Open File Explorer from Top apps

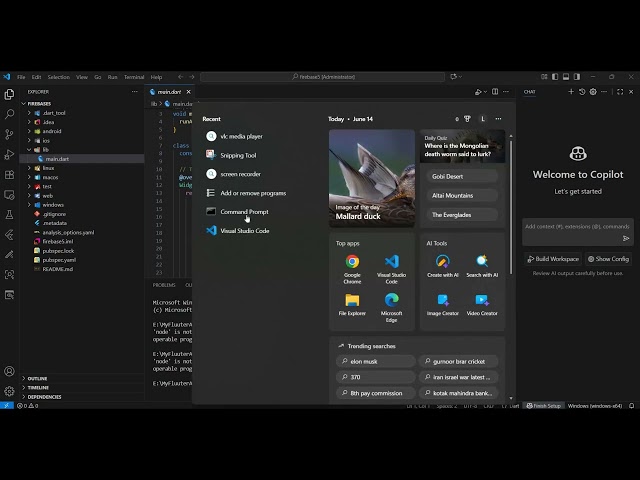coord(352,305)
